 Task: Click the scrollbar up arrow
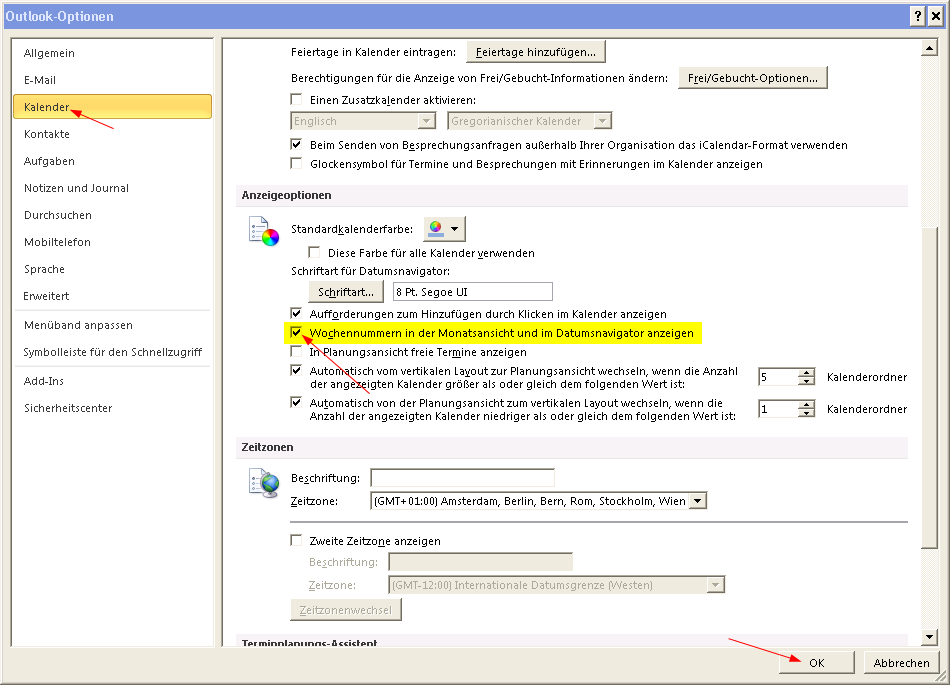point(929,48)
